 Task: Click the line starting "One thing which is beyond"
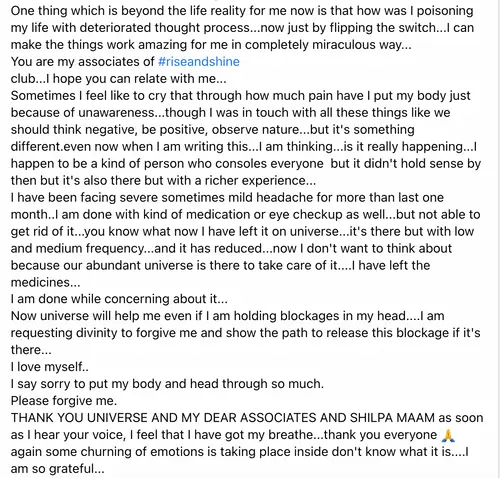(x=242, y=11)
